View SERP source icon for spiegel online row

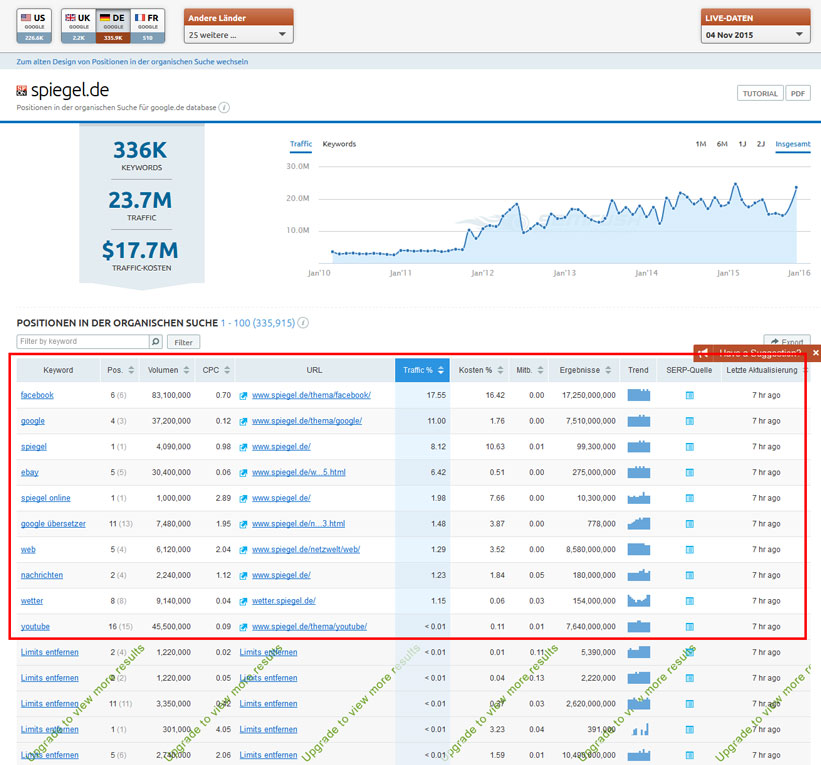(690, 498)
